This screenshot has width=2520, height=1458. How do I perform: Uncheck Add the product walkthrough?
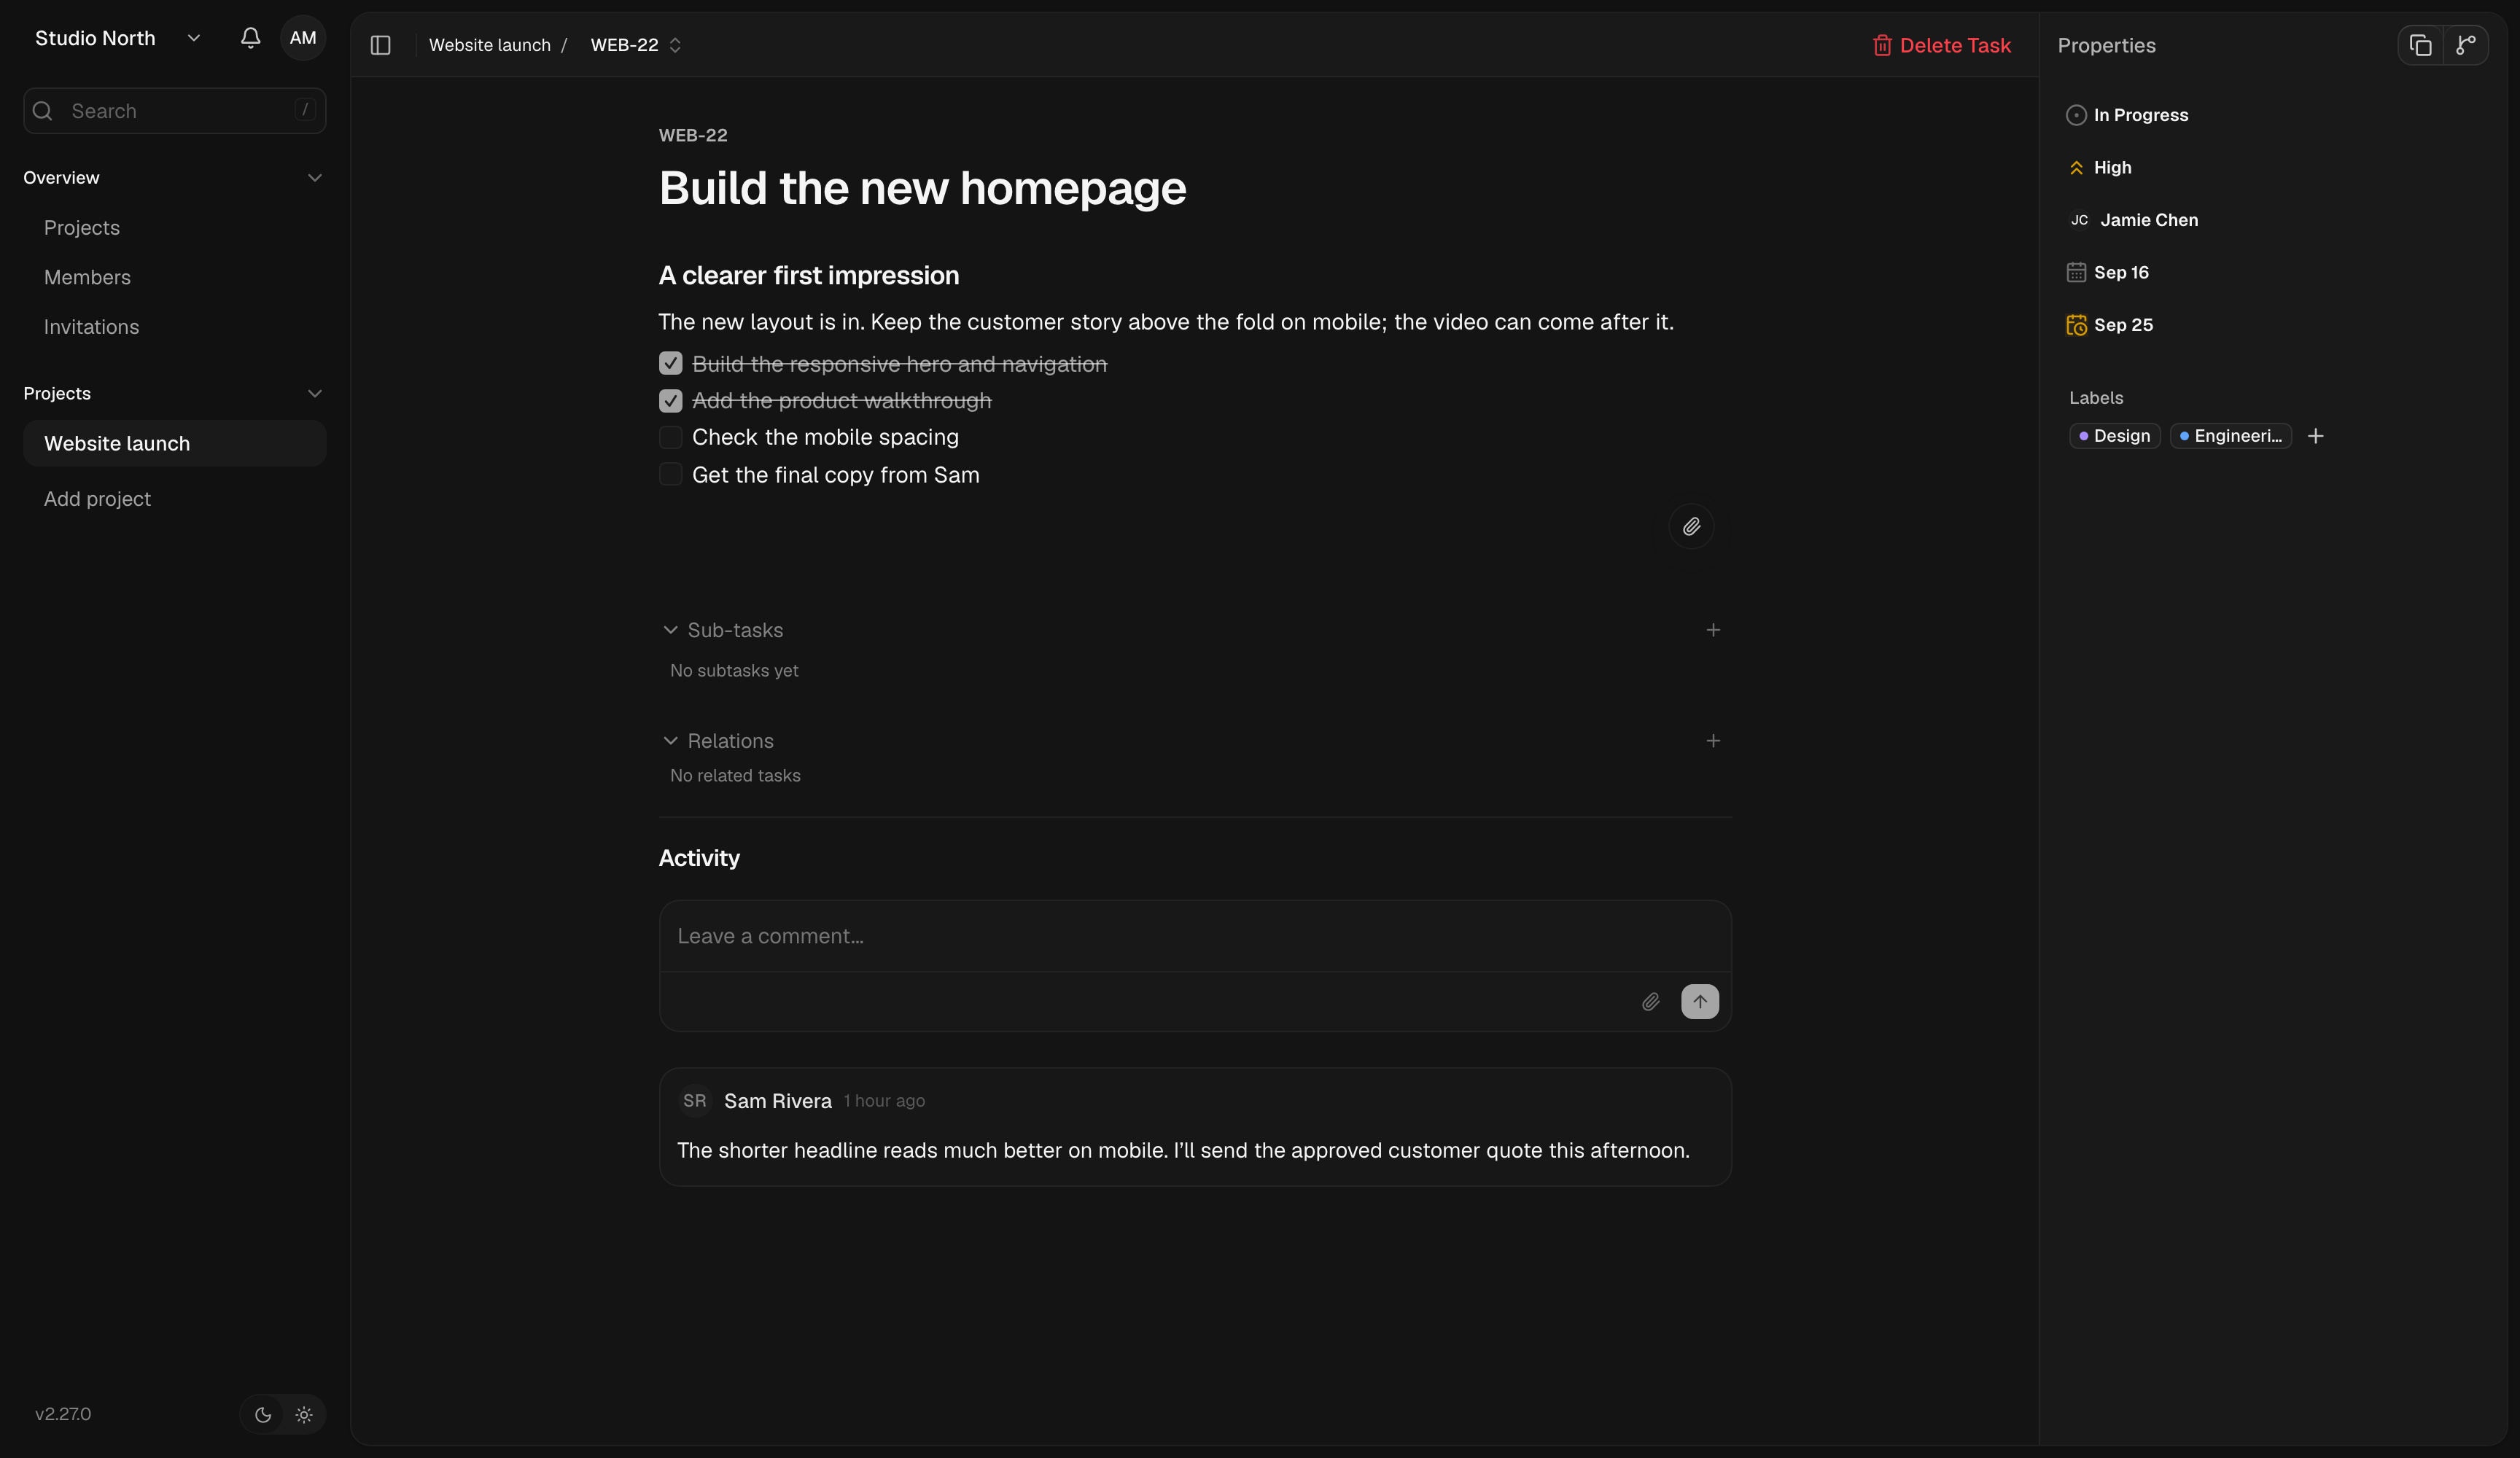click(670, 401)
